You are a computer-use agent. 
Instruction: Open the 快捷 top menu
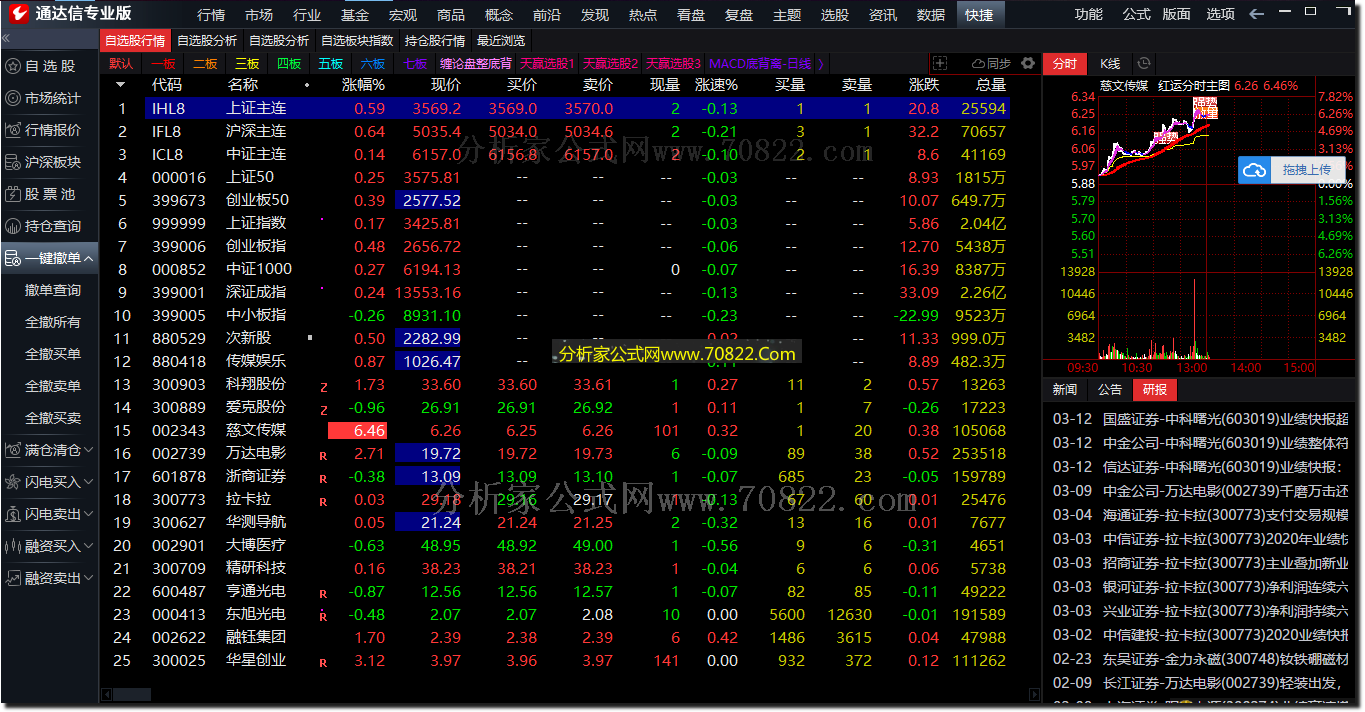[x=979, y=14]
